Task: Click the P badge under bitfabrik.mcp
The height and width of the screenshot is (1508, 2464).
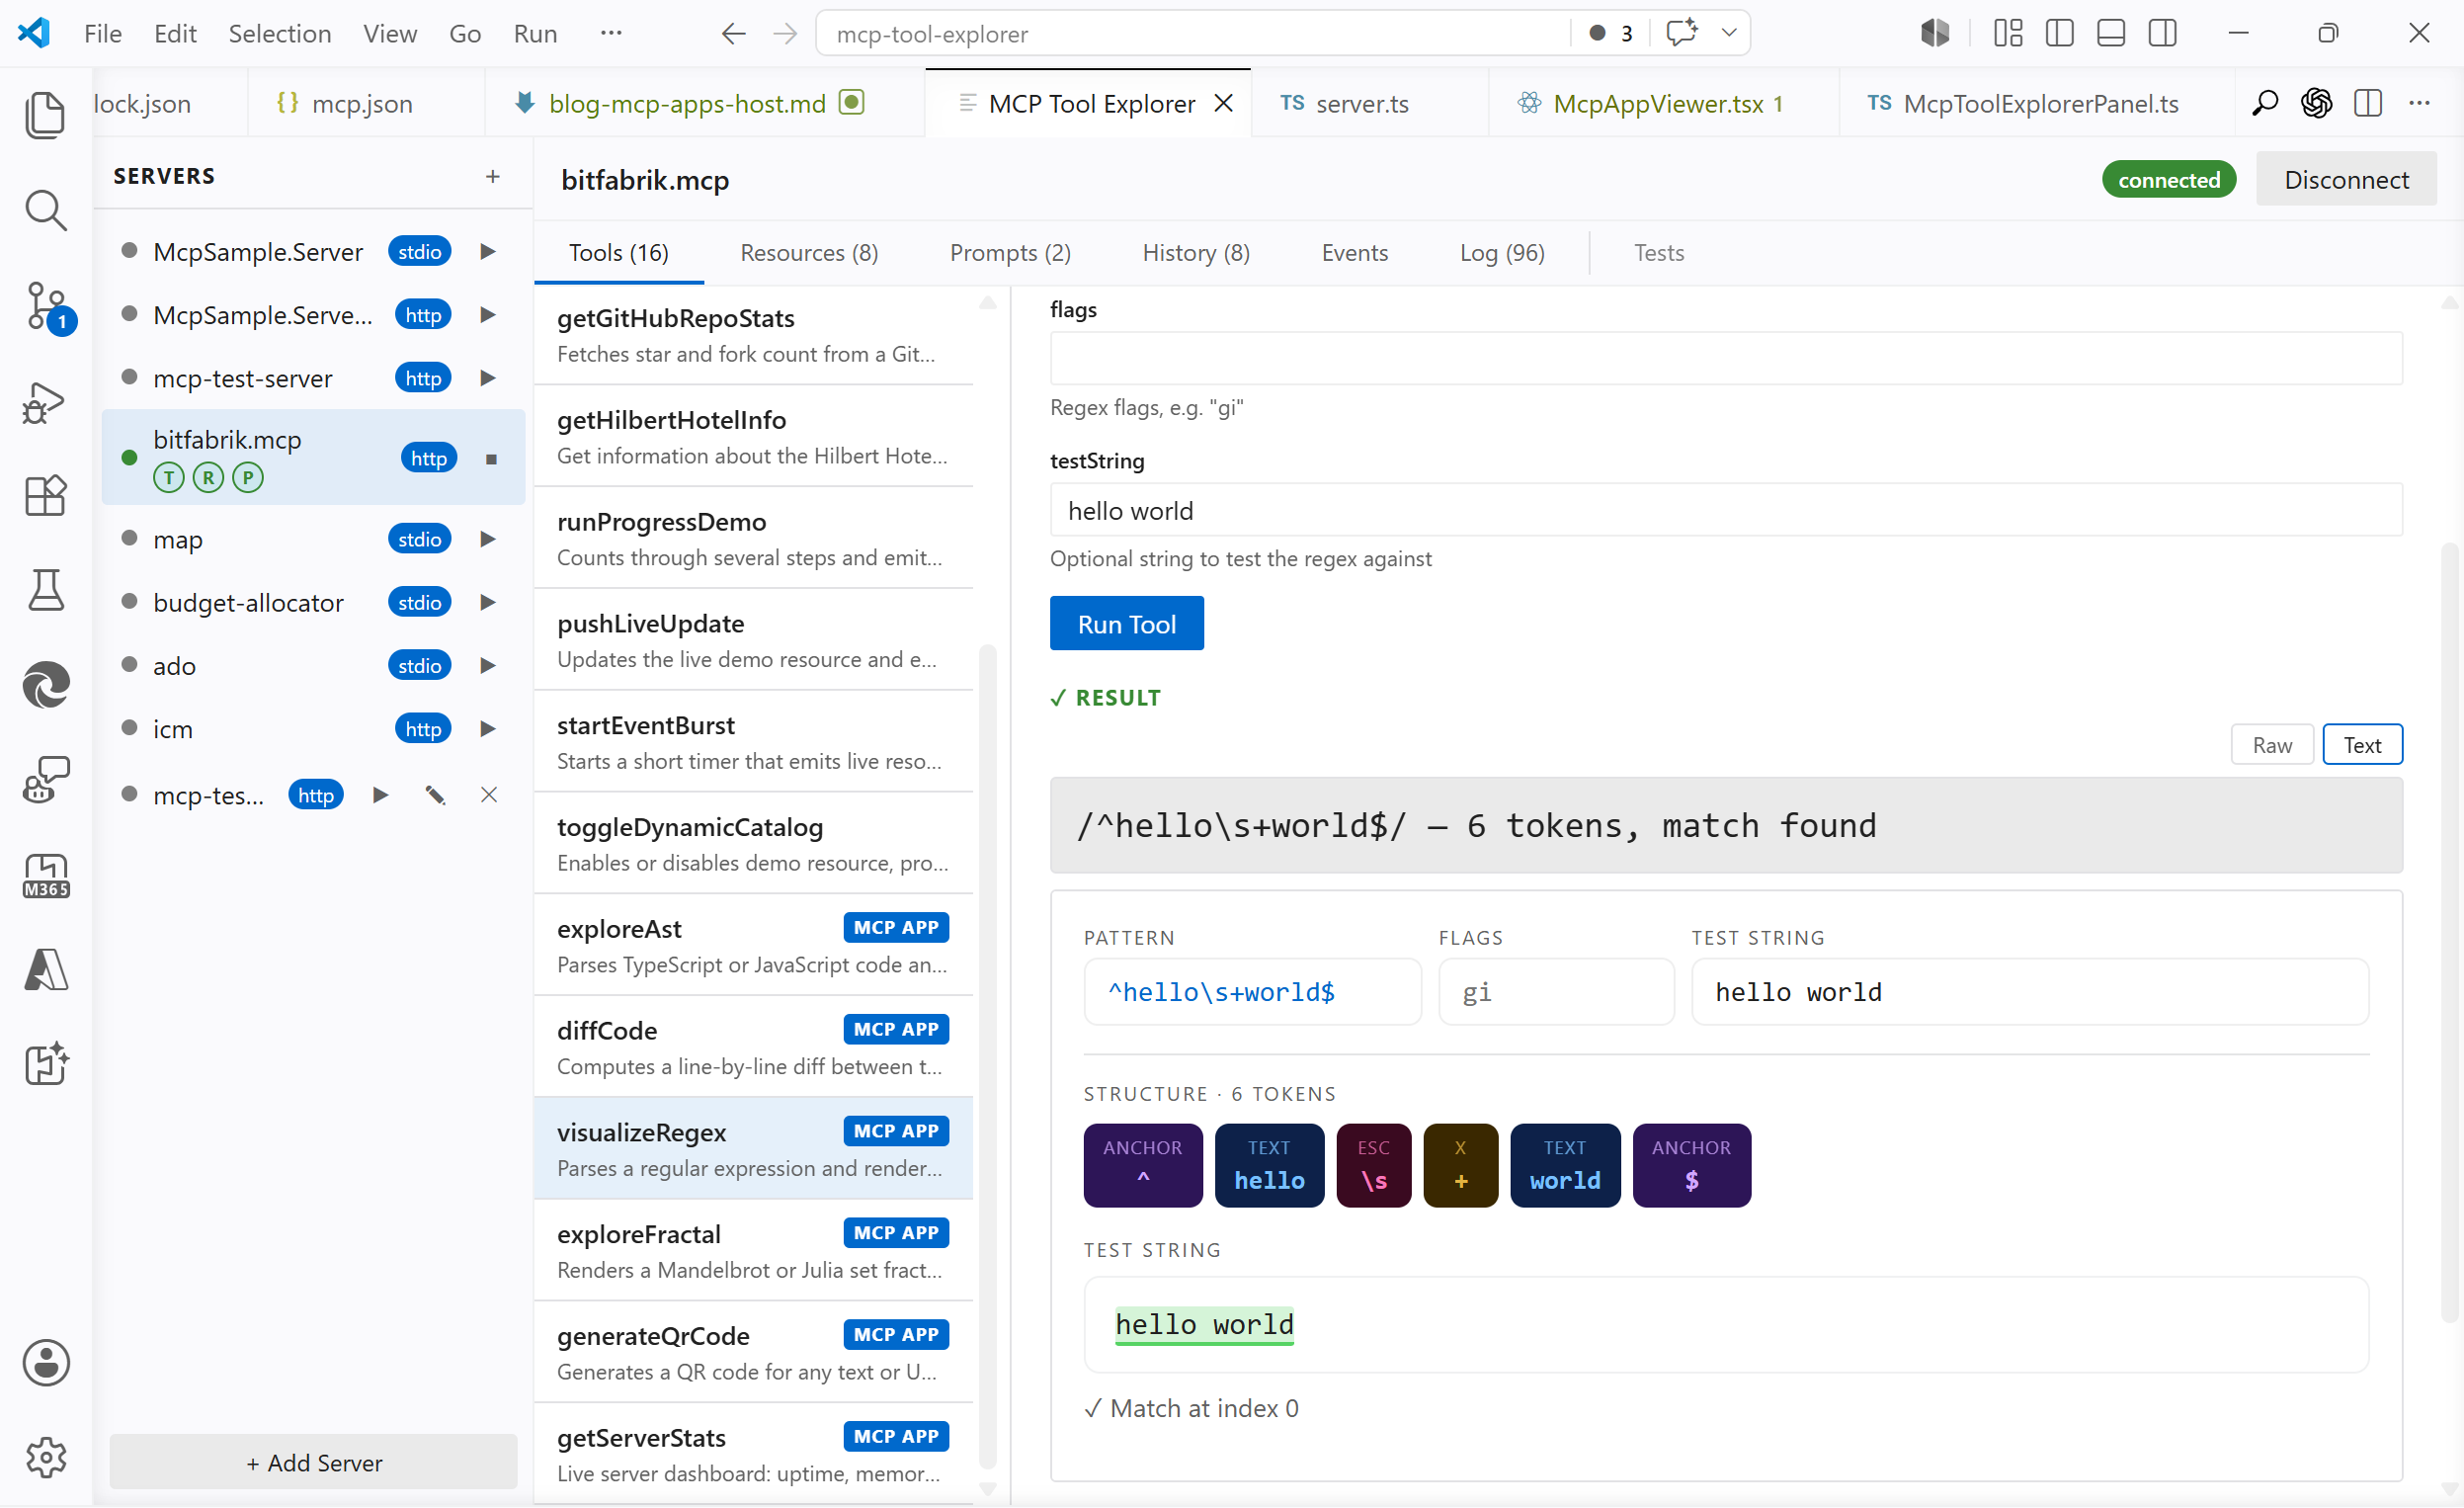Action: click(248, 477)
